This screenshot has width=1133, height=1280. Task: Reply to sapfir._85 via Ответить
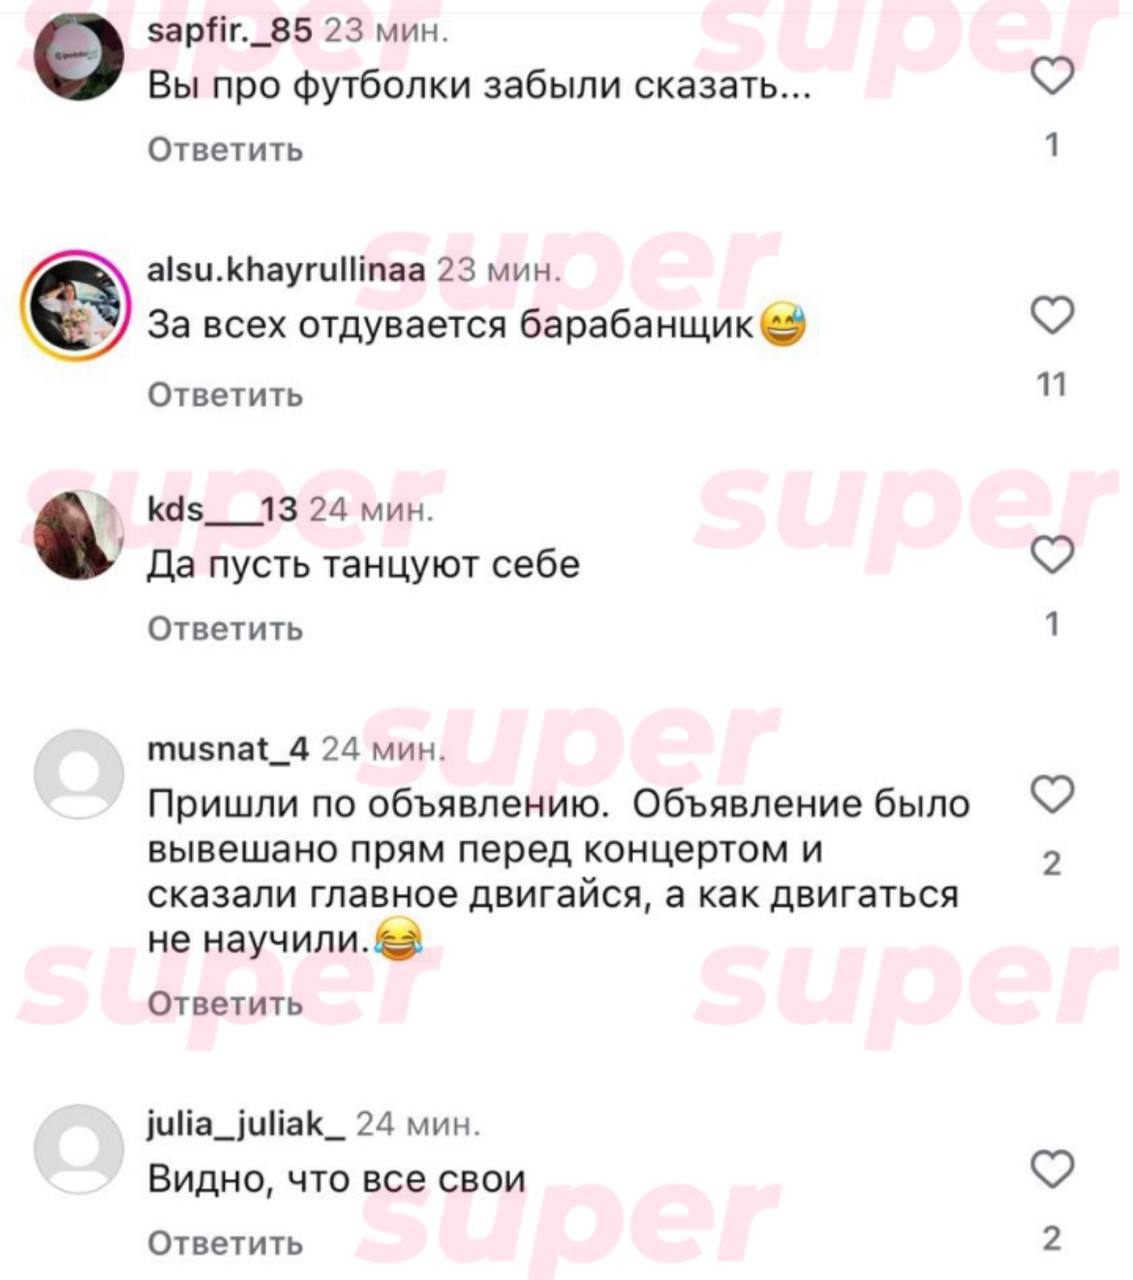pos(225,150)
